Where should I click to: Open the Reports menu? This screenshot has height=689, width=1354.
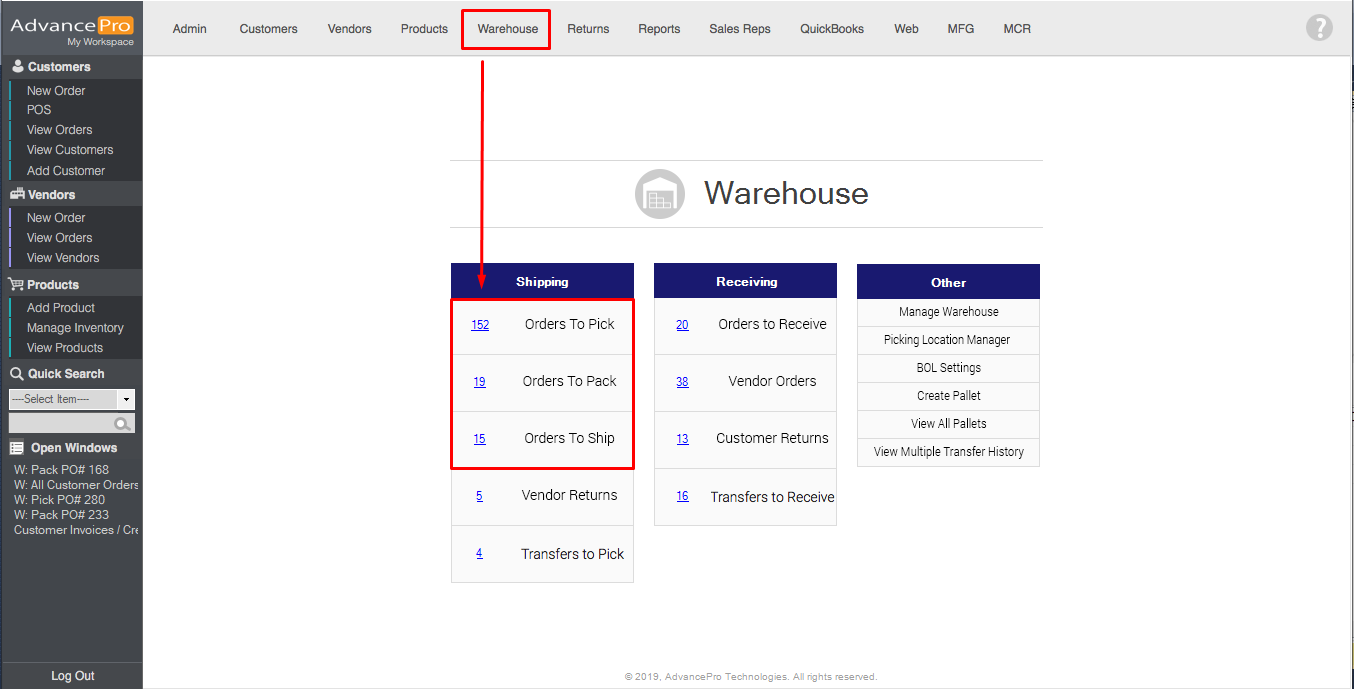point(659,29)
